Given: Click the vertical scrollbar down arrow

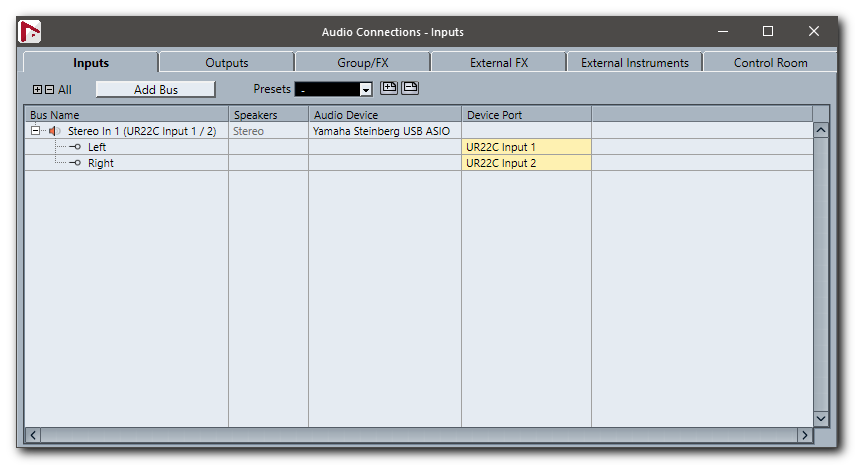Looking at the screenshot, I should pyautogui.click(x=821, y=418).
